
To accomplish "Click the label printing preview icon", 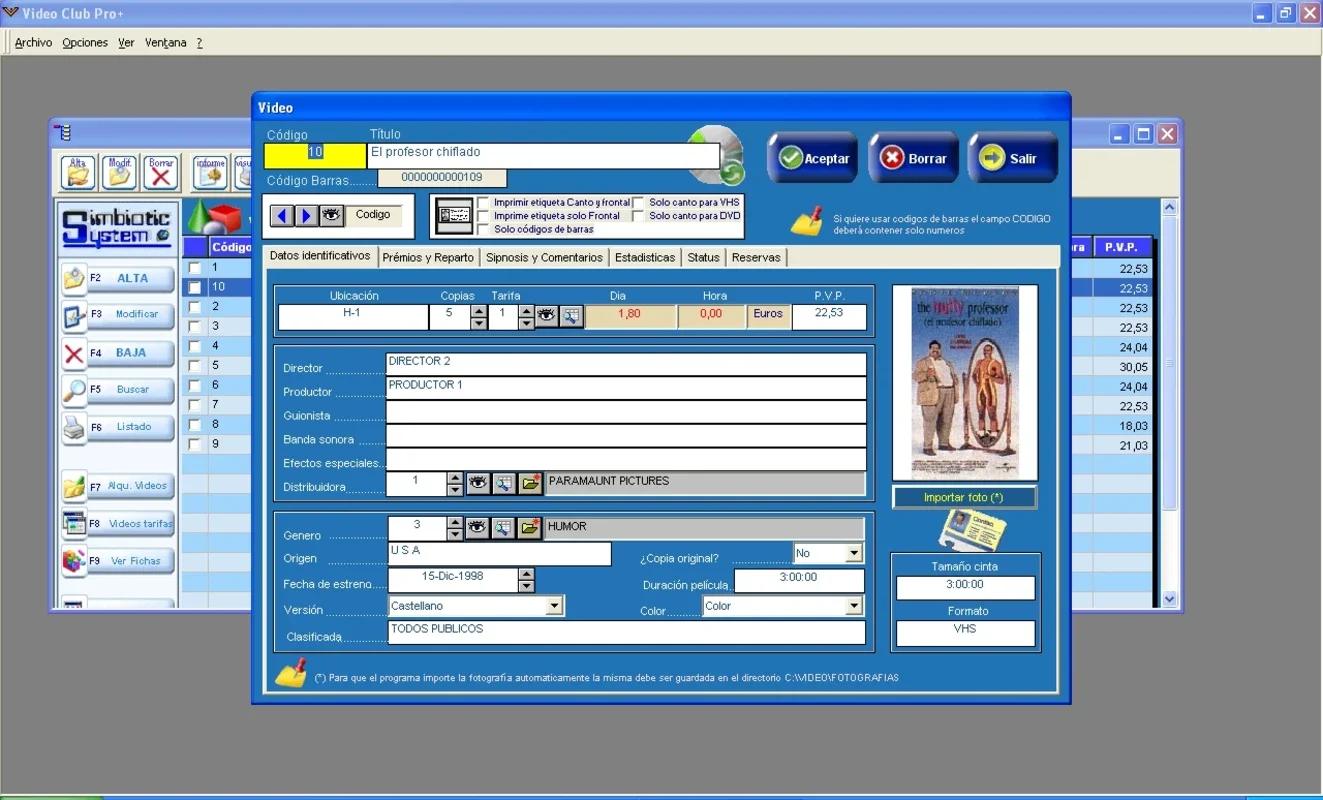I will (455, 216).
